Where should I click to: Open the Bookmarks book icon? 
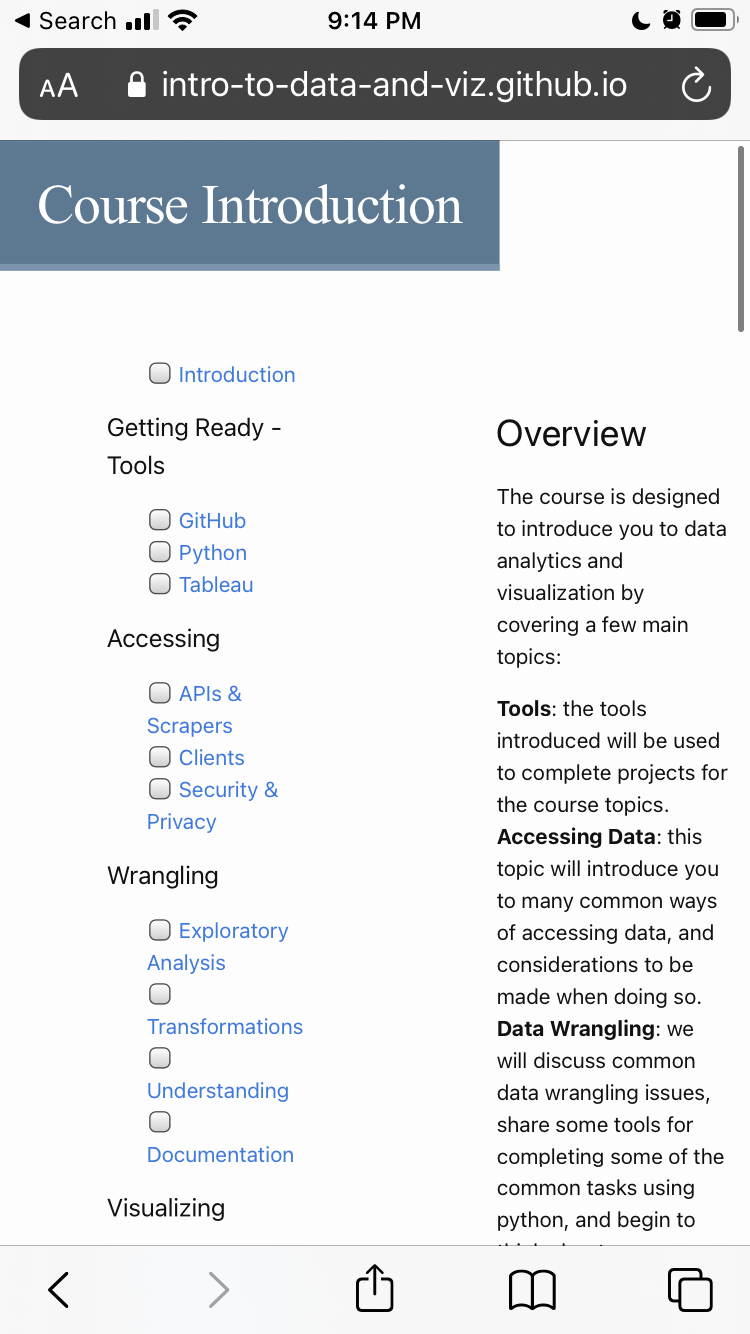(532, 1290)
